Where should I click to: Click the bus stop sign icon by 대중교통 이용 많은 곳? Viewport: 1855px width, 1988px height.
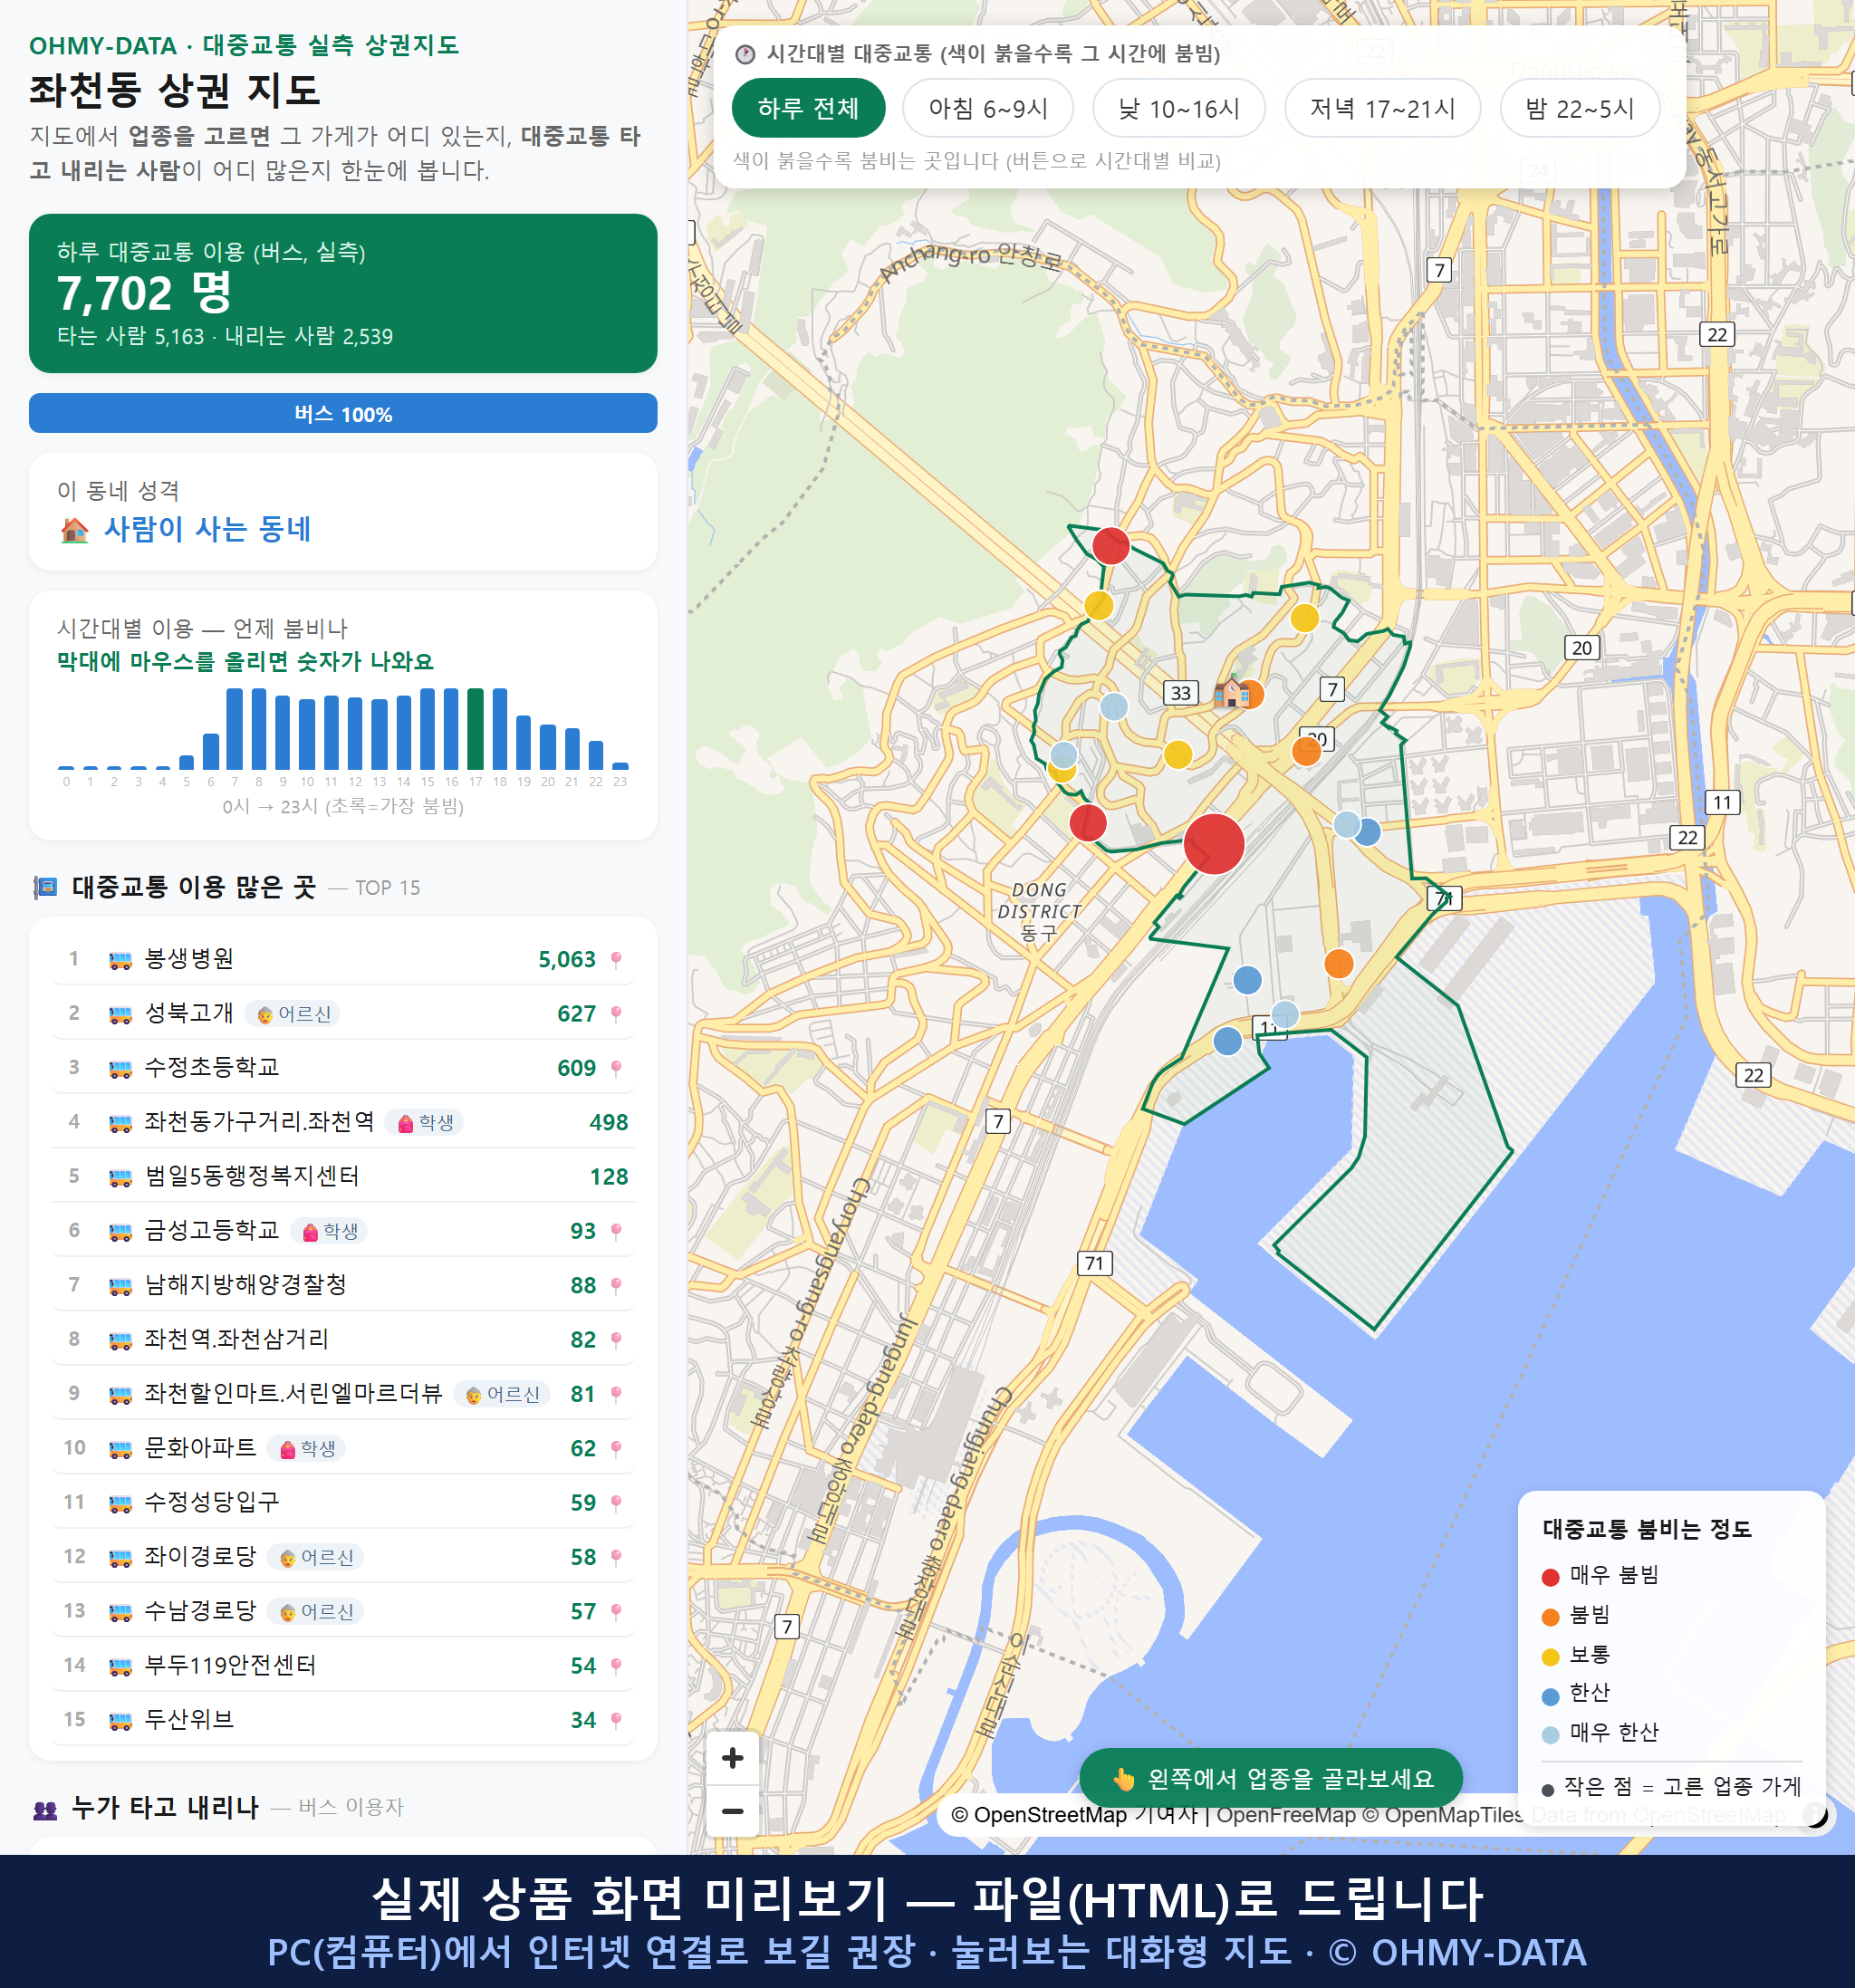pos(45,887)
